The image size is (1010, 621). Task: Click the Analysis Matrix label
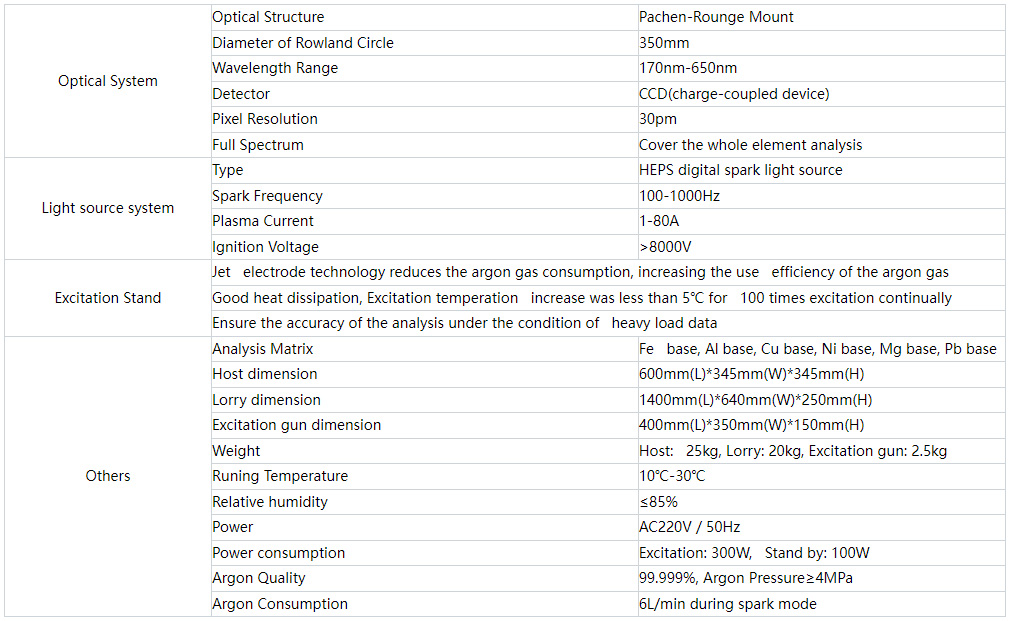(x=262, y=349)
